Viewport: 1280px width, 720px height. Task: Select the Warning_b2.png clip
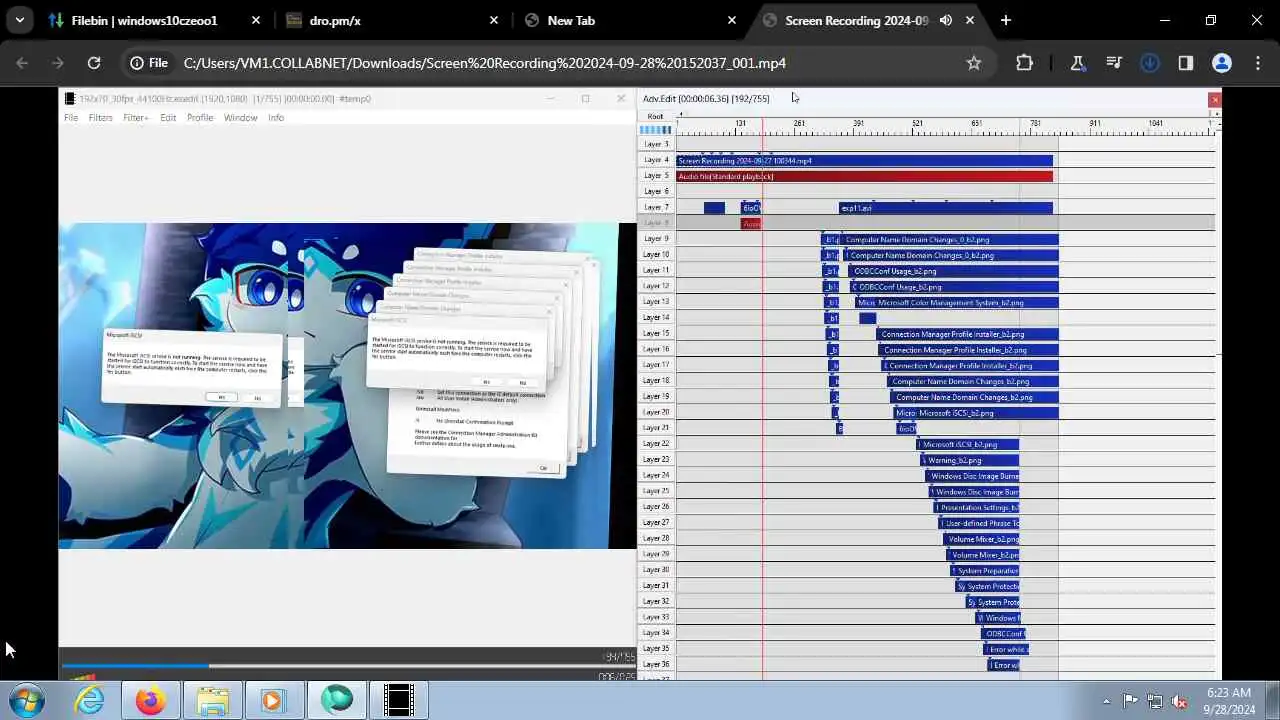point(970,460)
